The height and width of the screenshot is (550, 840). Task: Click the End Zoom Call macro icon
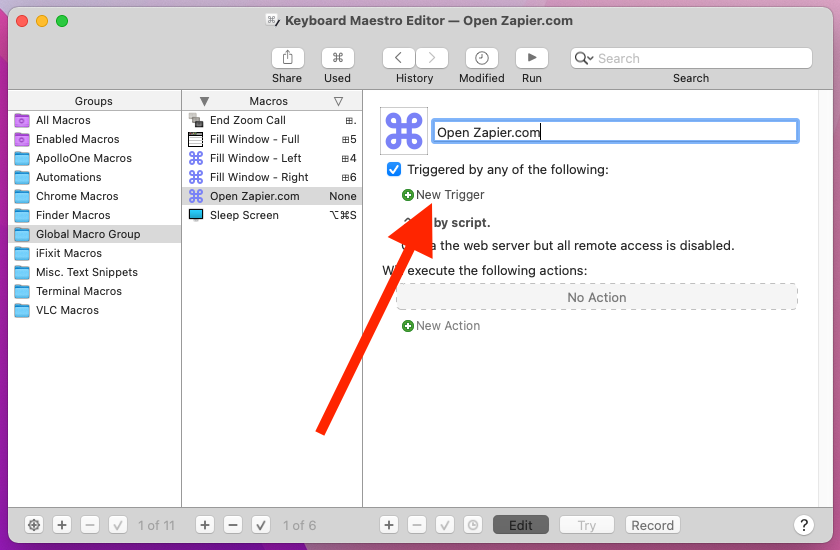click(196, 120)
